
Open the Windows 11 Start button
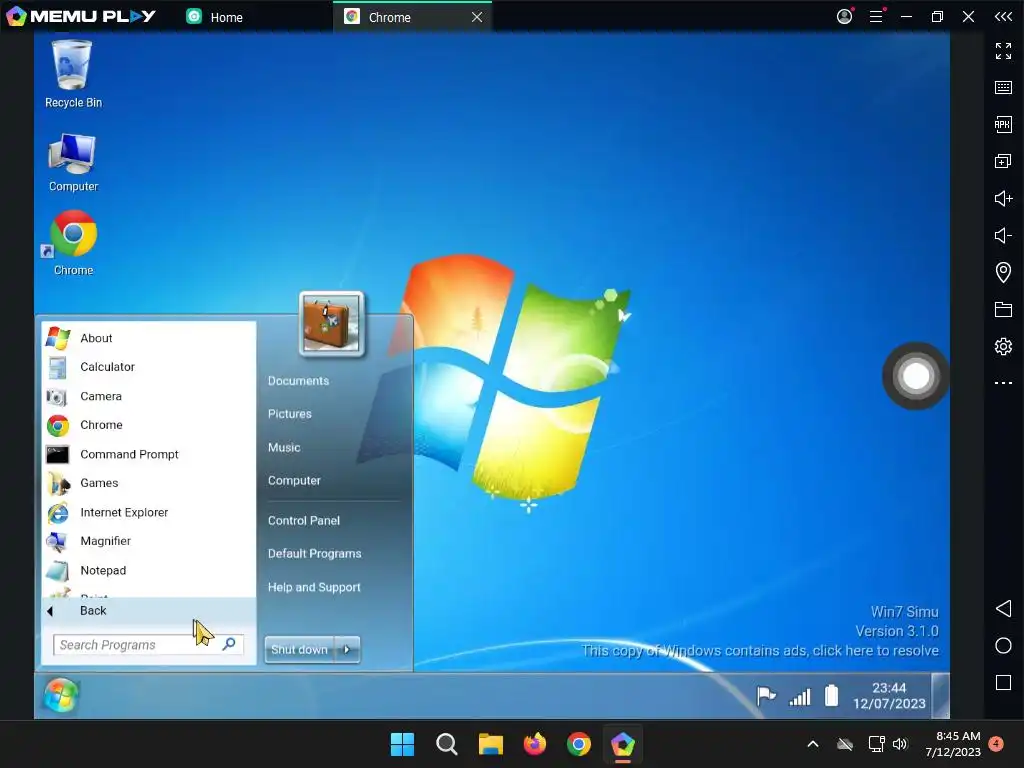pyautogui.click(x=402, y=744)
